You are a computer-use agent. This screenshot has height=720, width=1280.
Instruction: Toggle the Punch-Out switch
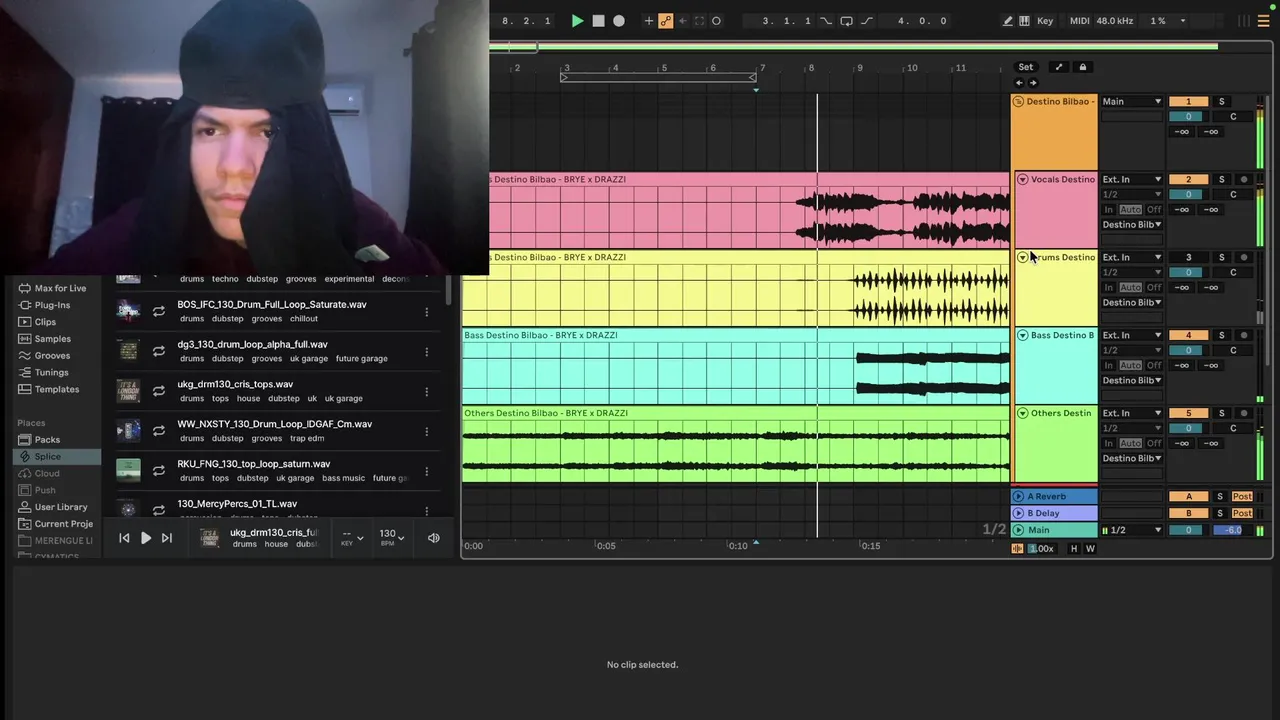[x=866, y=21]
